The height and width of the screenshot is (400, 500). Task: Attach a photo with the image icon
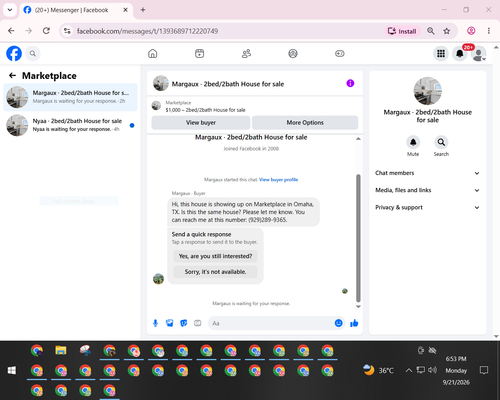click(x=170, y=323)
